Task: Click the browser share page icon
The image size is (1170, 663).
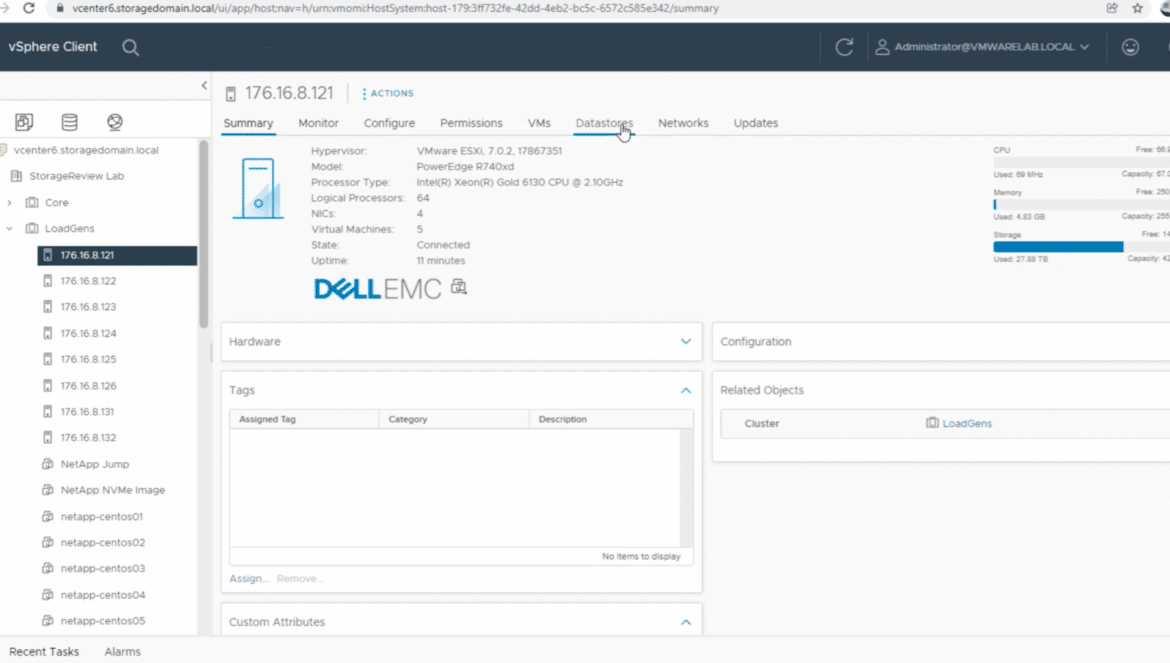Action: click(1113, 8)
